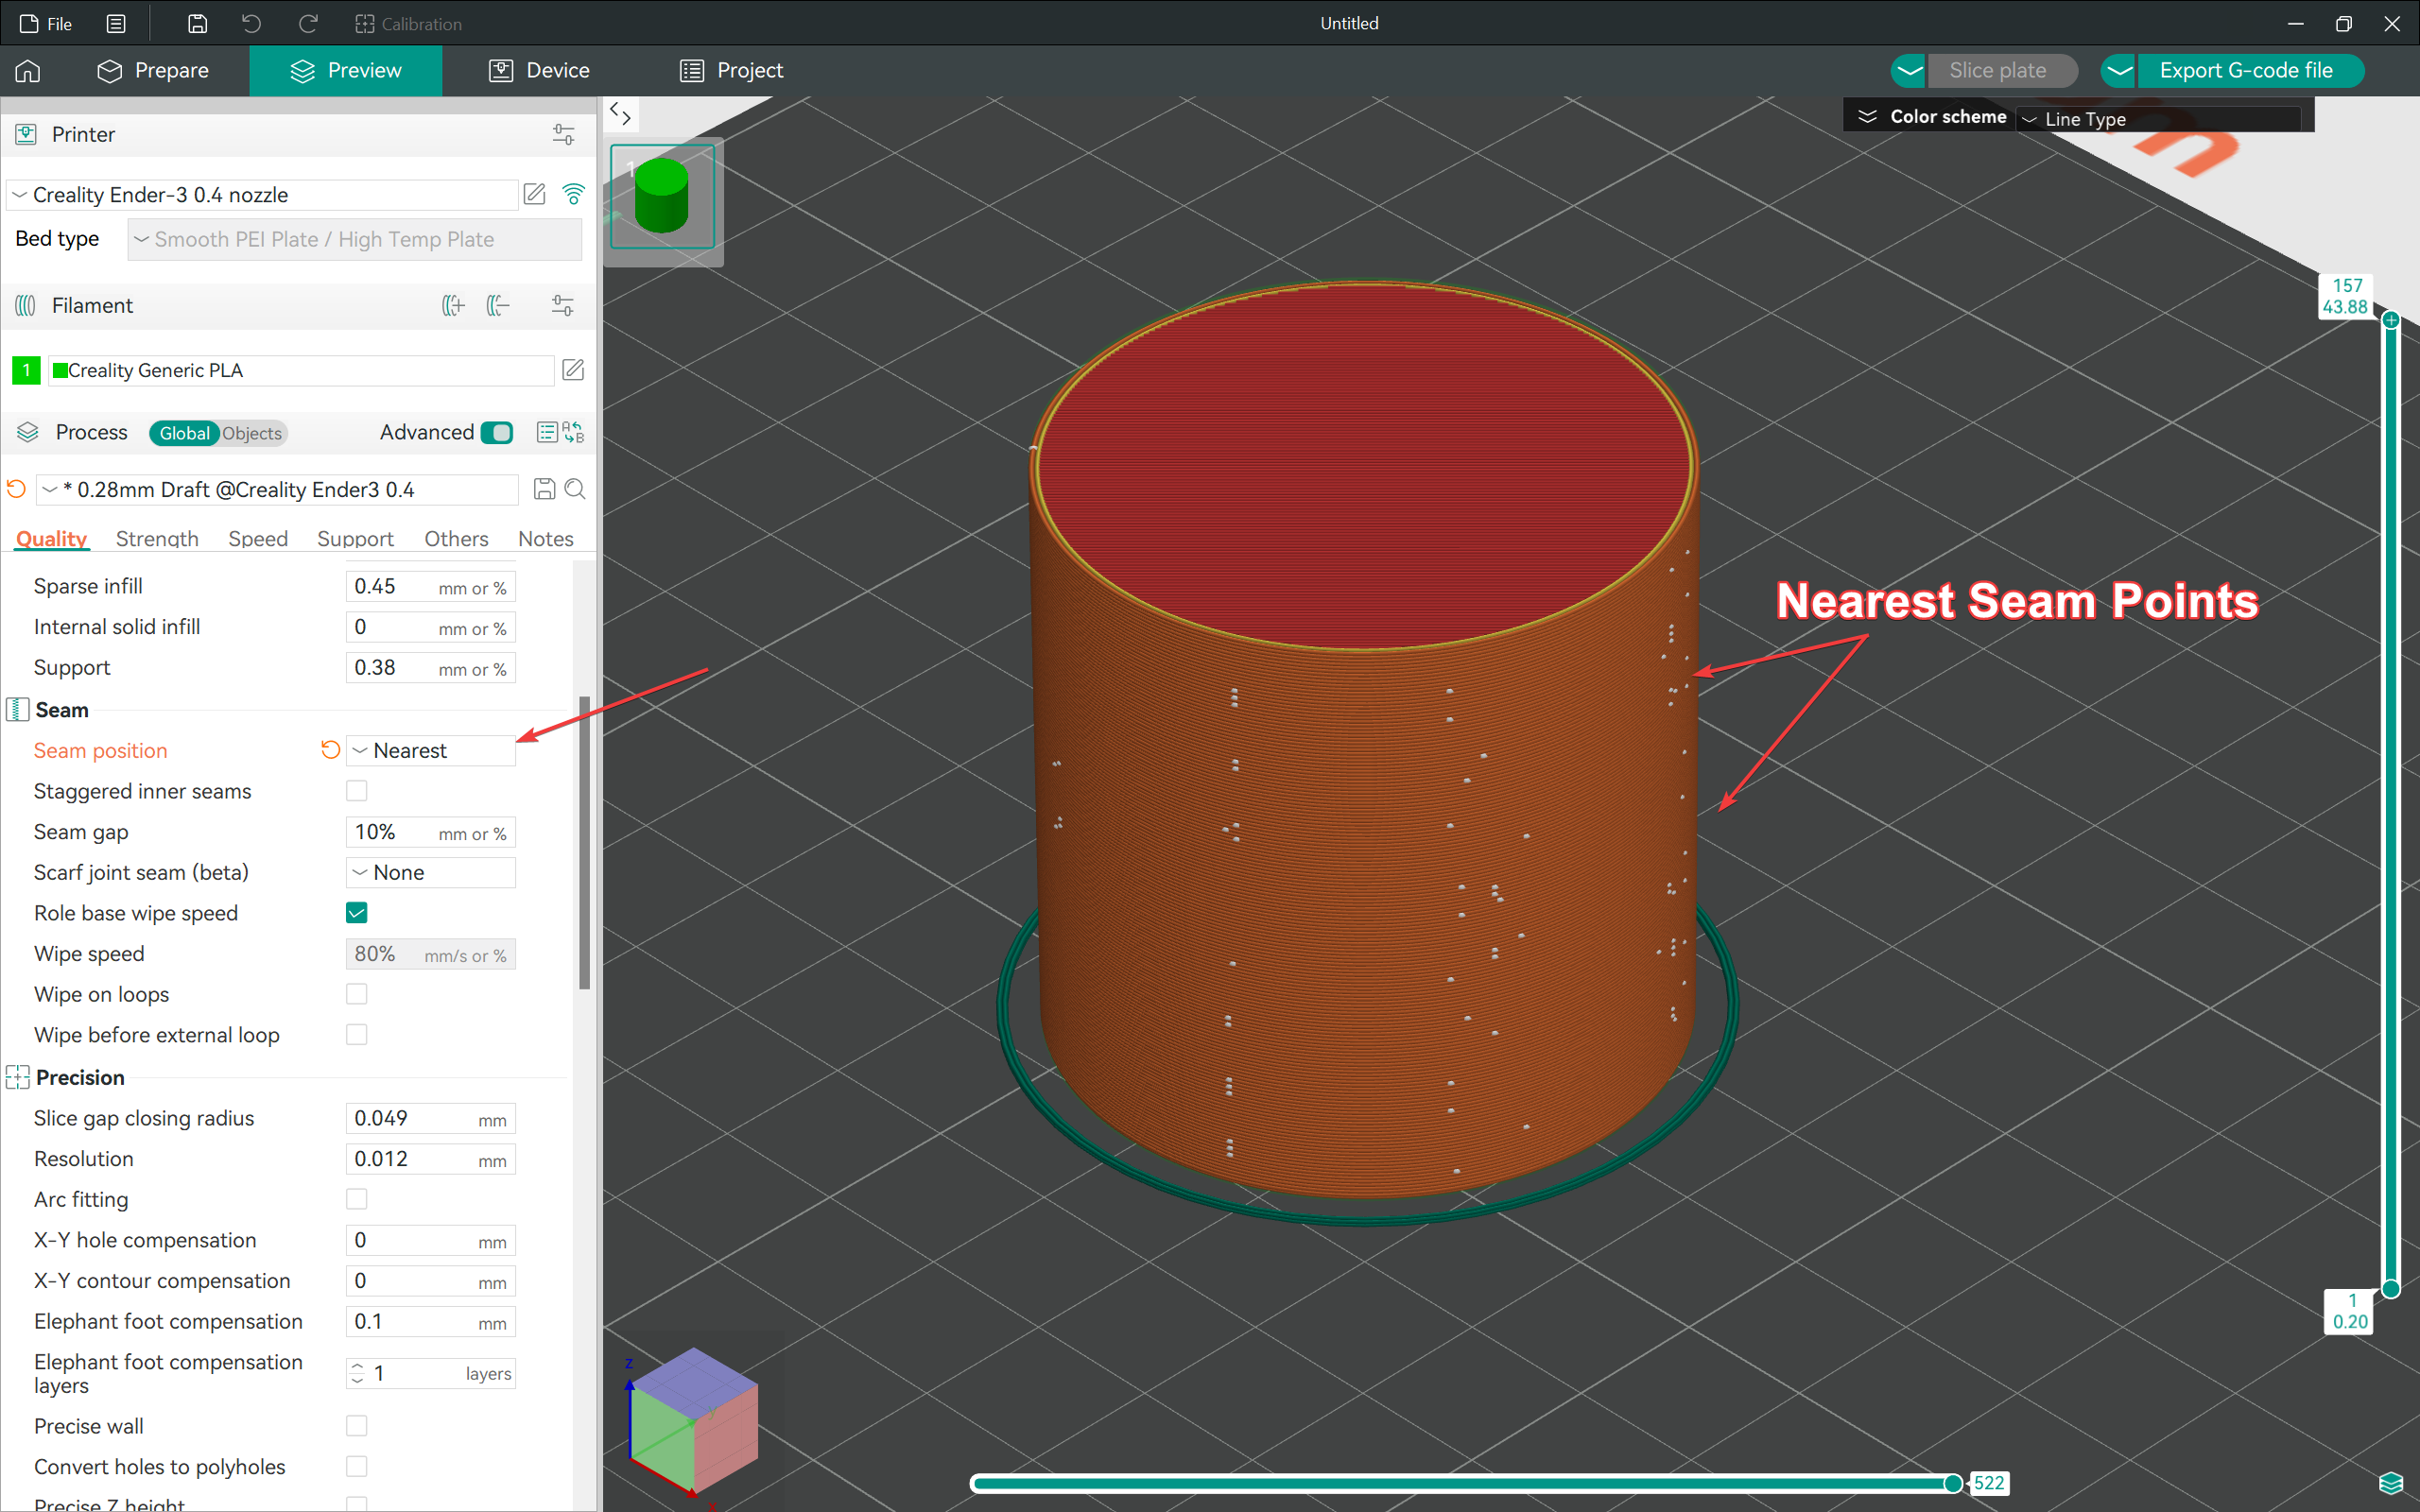This screenshot has height=1512, width=2420.
Task: Edit the Generic PLA filament preset icon
Action: 573,370
